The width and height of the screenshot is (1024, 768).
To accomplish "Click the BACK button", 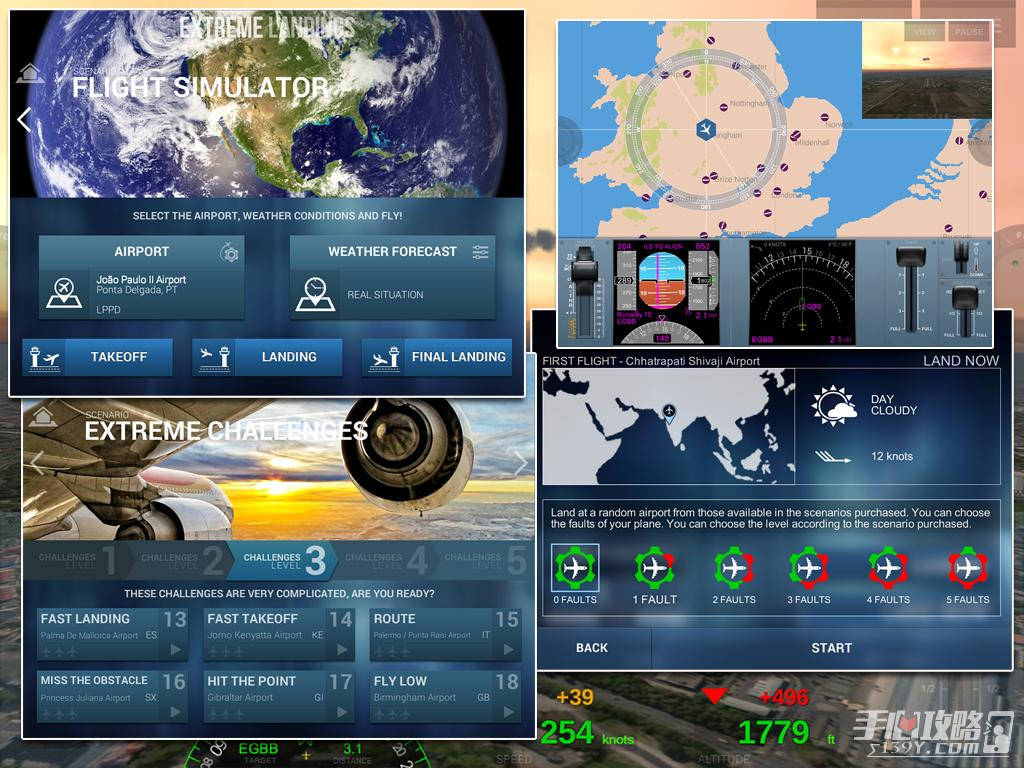I will (592, 648).
